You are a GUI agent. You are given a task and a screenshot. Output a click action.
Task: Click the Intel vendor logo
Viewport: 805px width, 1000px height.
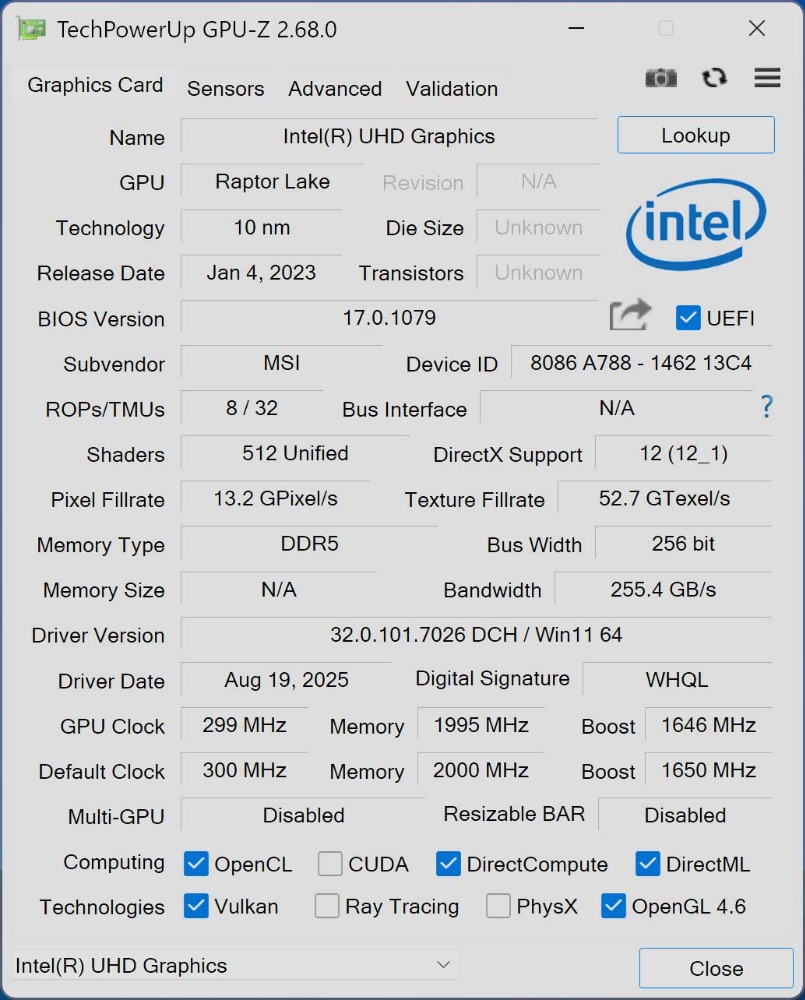pyautogui.click(x=696, y=226)
